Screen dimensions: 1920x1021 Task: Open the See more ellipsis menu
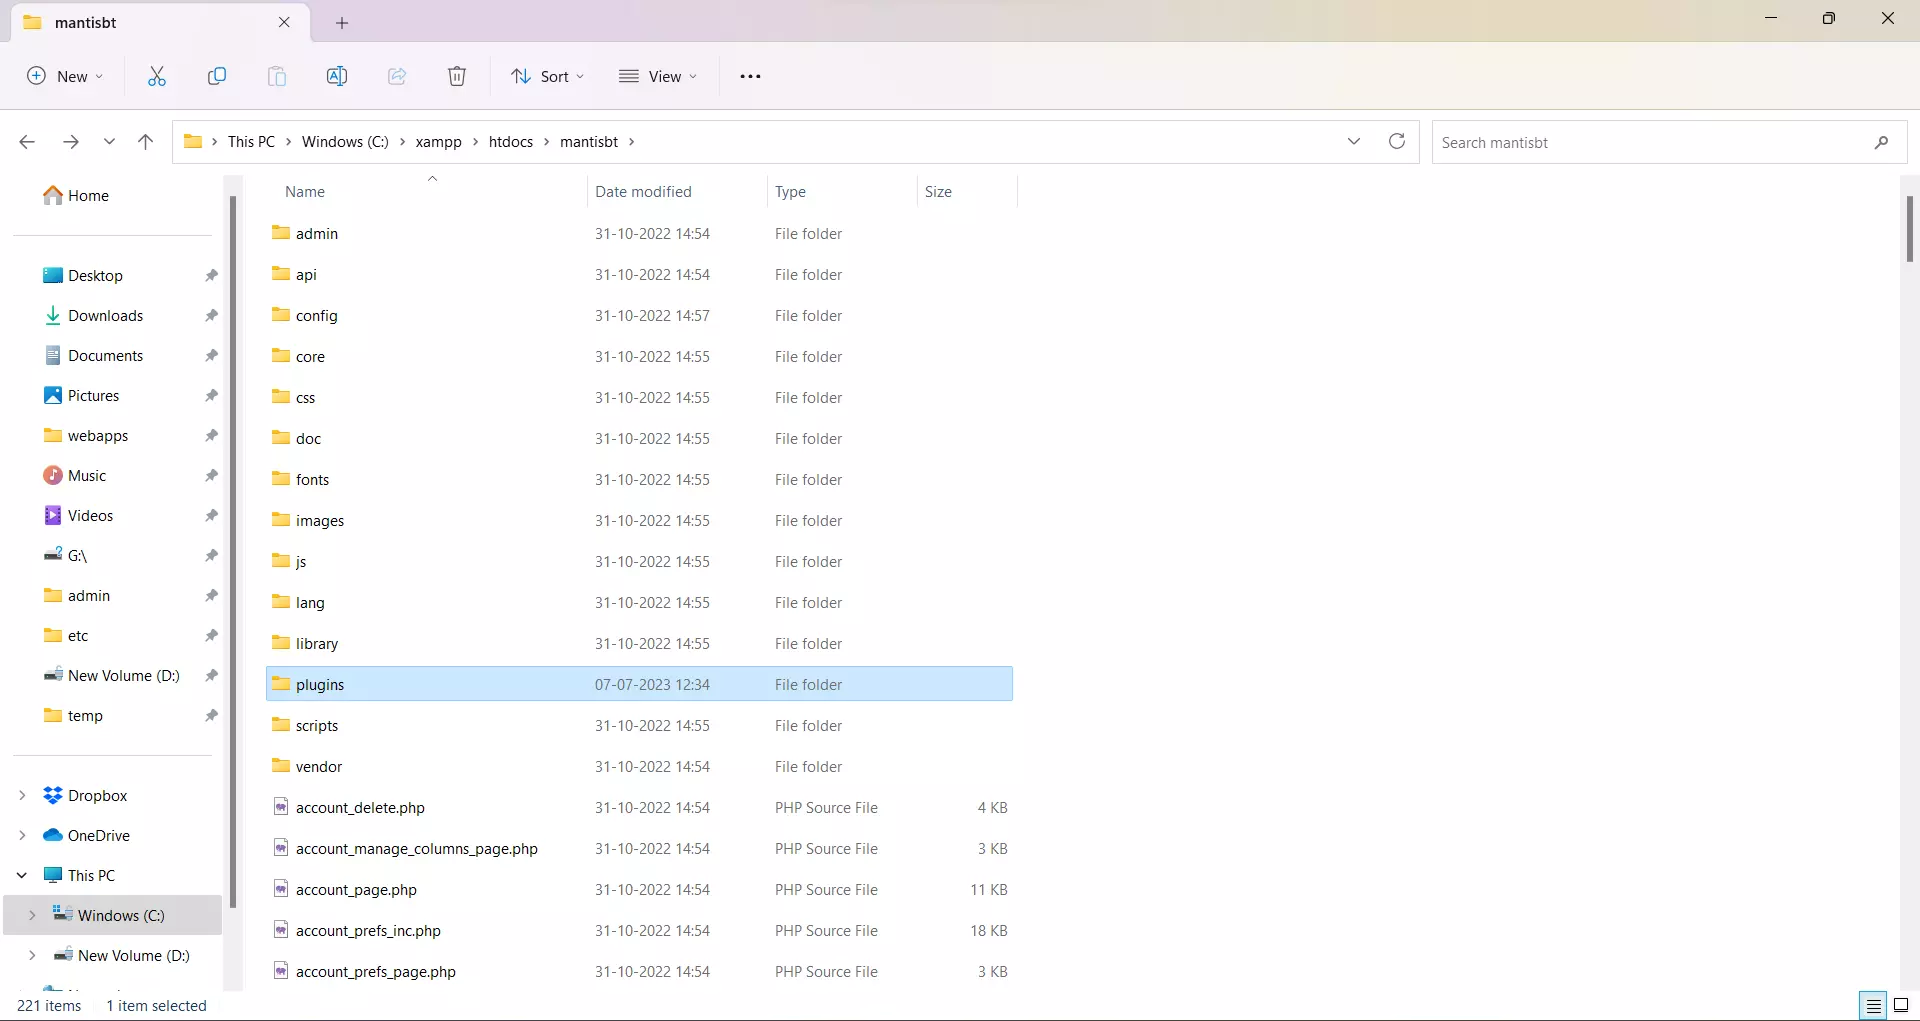coord(750,76)
